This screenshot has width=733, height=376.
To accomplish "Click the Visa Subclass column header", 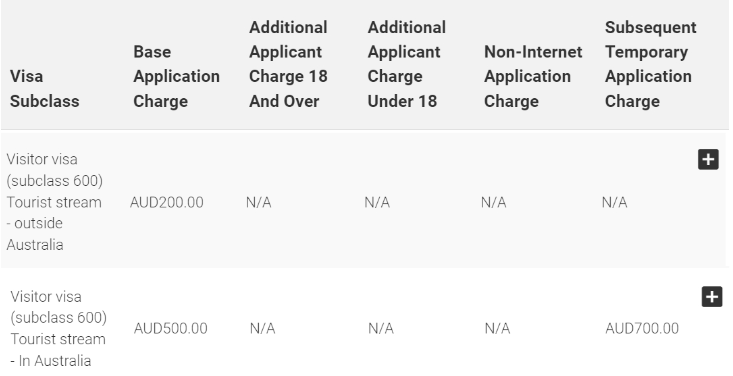I will (x=44, y=88).
